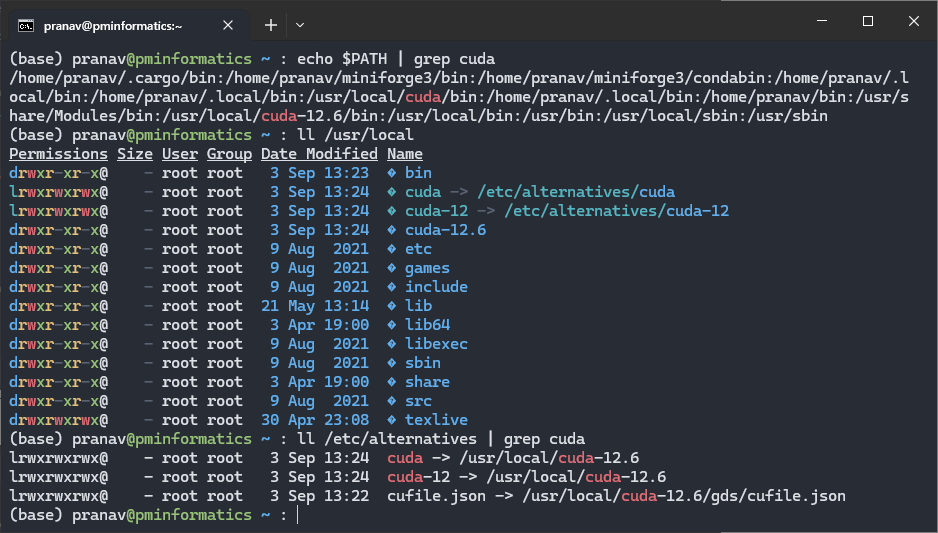Click the Group column header
Screen dimensions: 938x533
point(229,154)
